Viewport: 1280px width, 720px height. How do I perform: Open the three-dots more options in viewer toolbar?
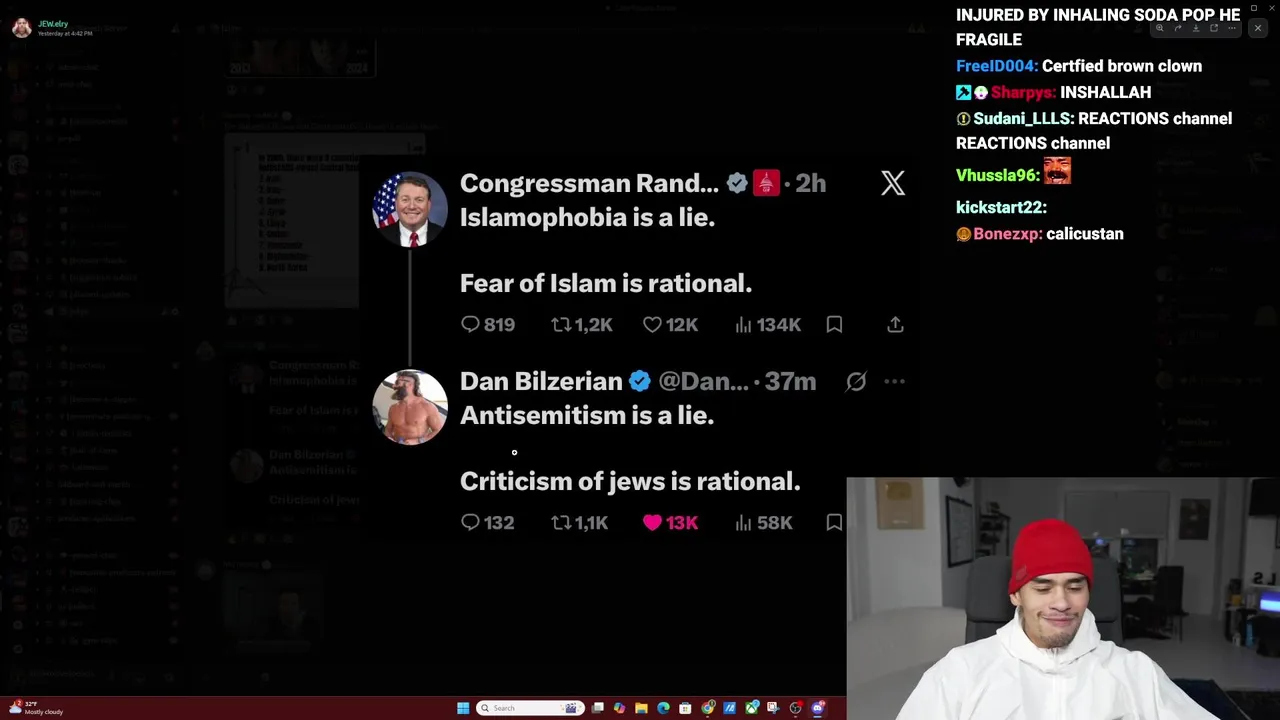(1232, 28)
